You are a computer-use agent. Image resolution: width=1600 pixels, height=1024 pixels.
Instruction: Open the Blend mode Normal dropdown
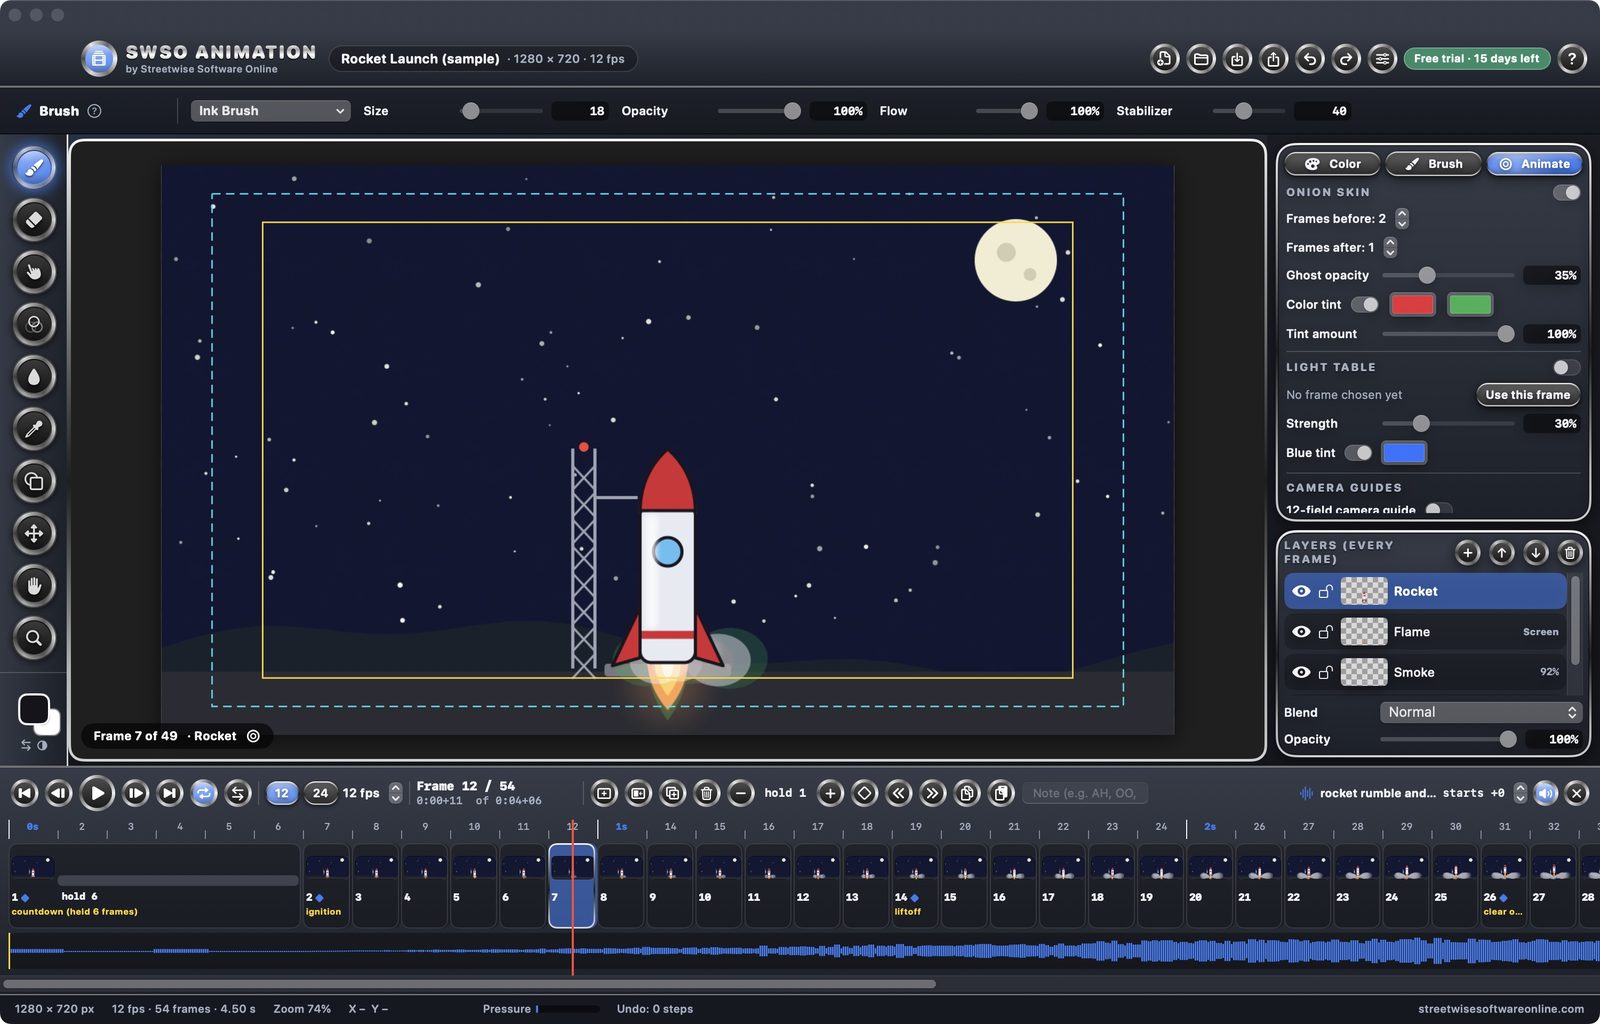coord(1481,712)
